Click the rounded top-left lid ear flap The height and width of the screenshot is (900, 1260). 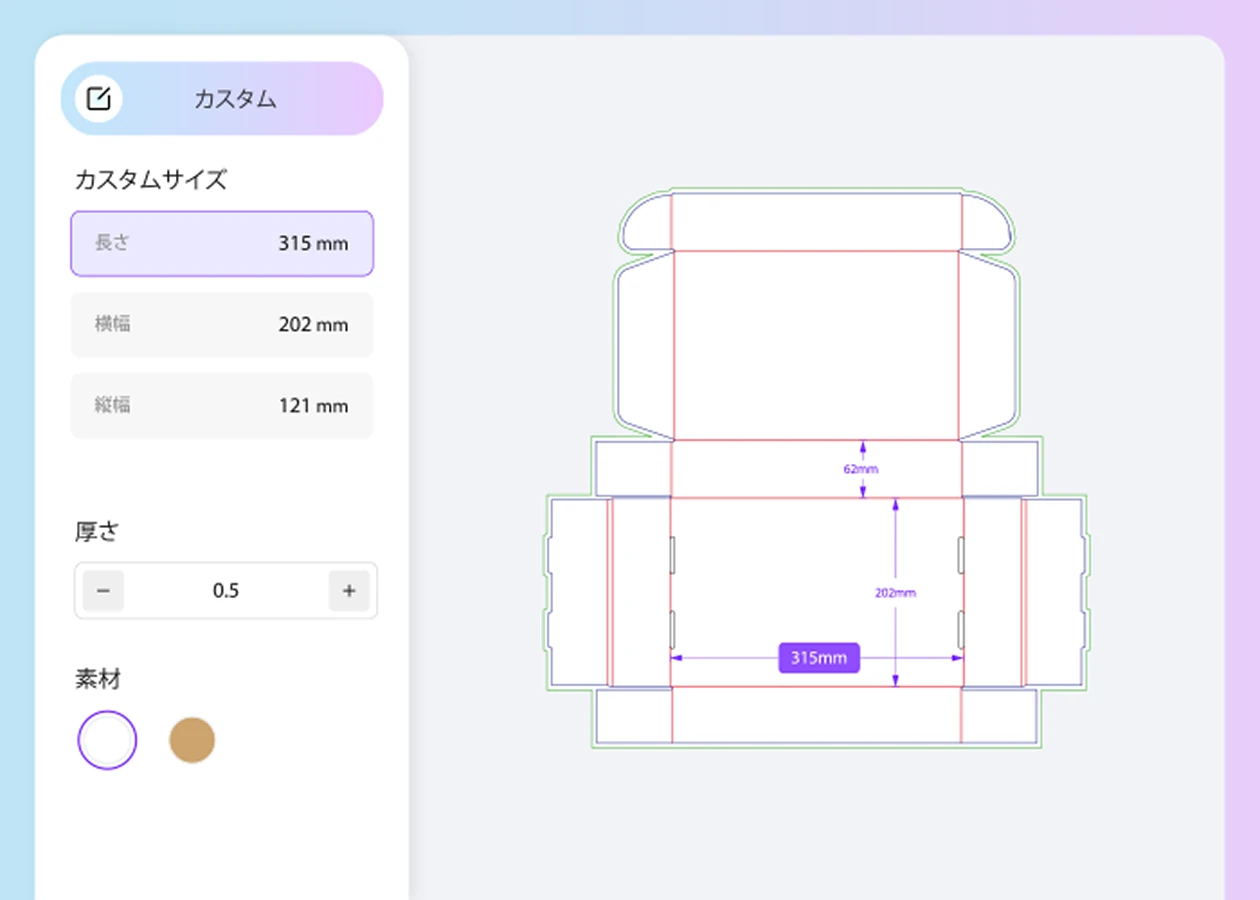pos(646,222)
